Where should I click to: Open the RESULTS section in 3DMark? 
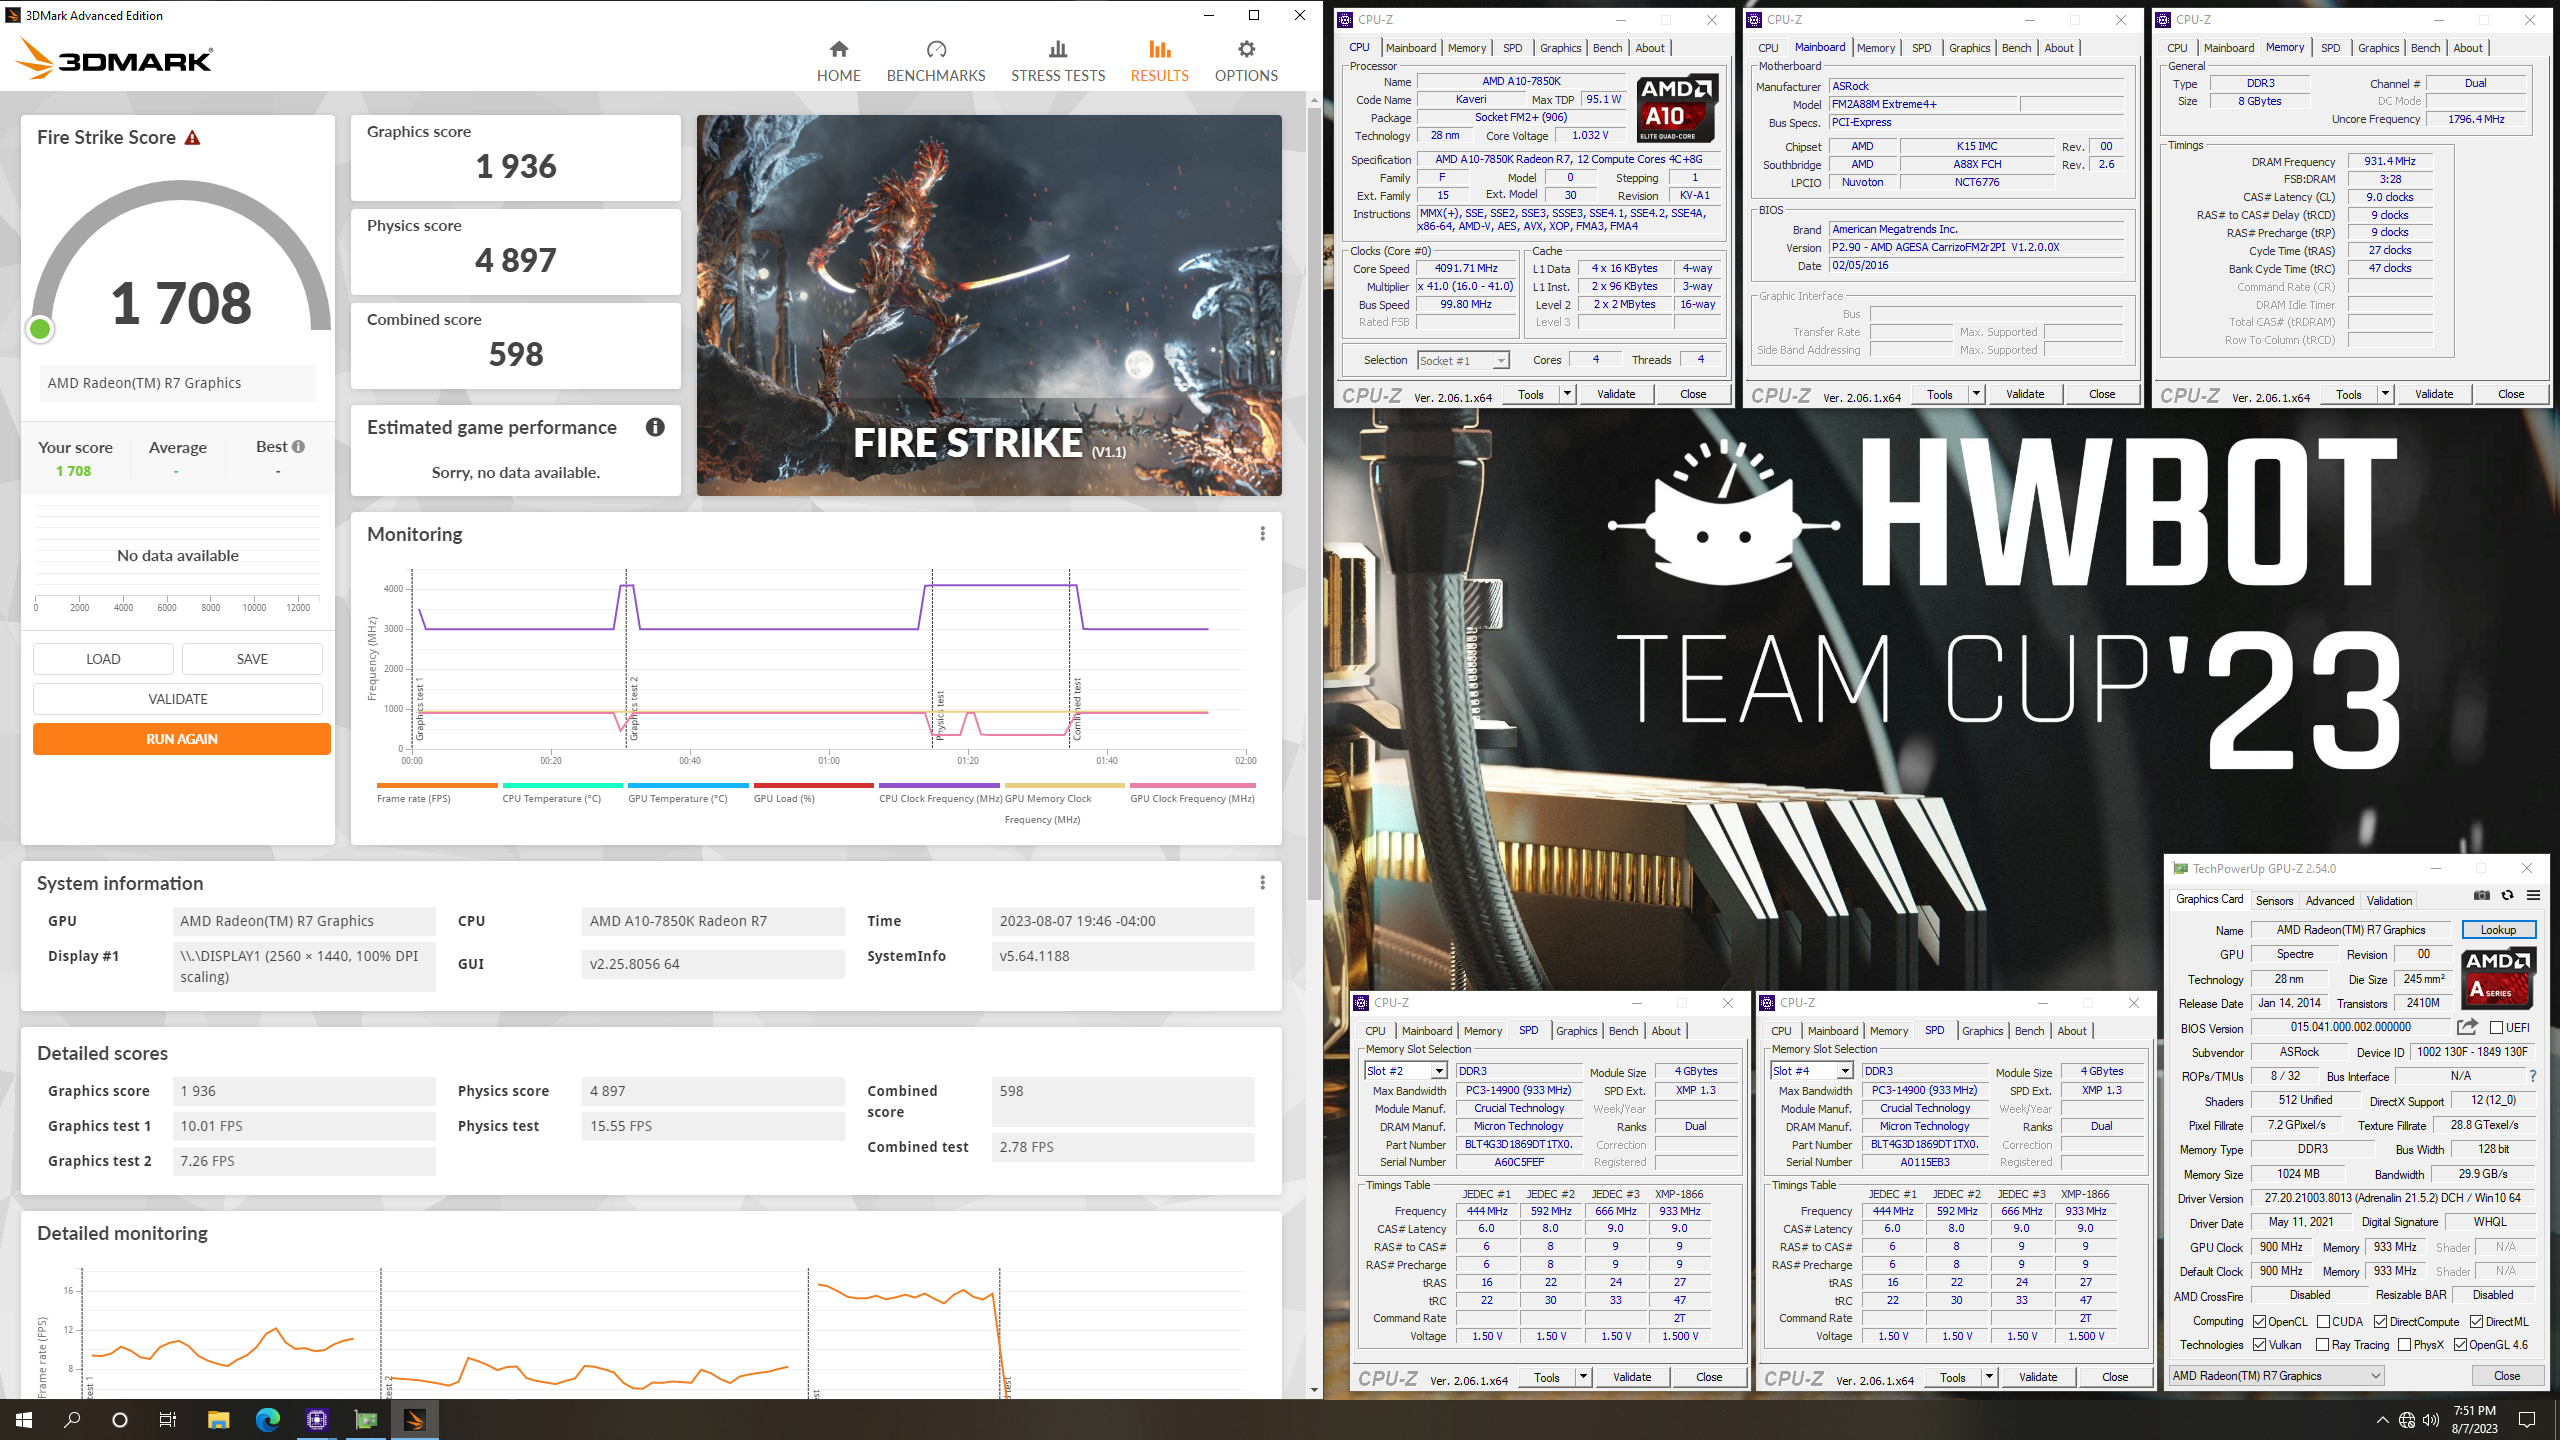pyautogui.click(x=1159, y=61)
